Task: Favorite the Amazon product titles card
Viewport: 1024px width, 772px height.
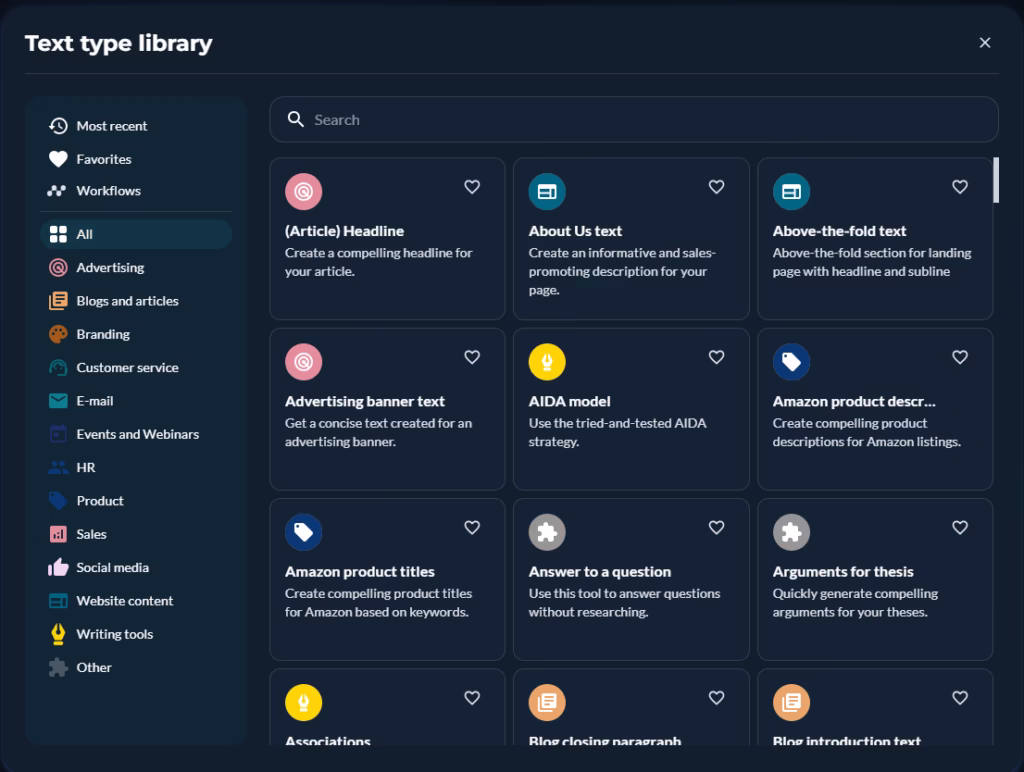Action: [x=472, y=528]
